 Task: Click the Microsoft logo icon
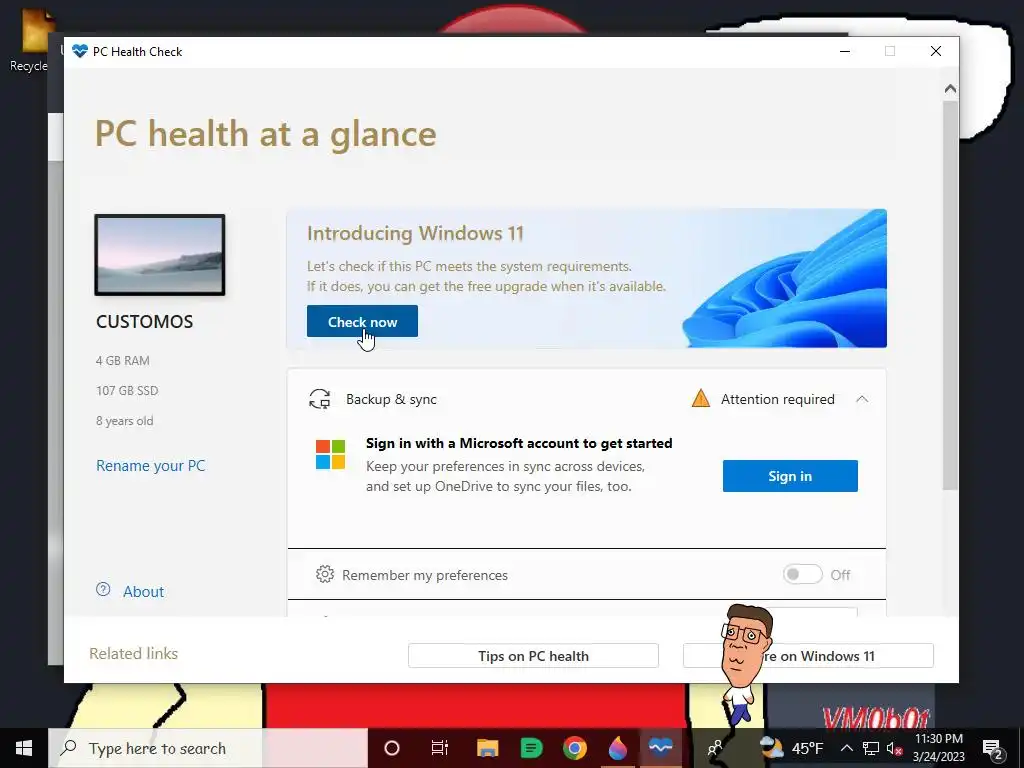pyautogui.click(x=330, y=455)
